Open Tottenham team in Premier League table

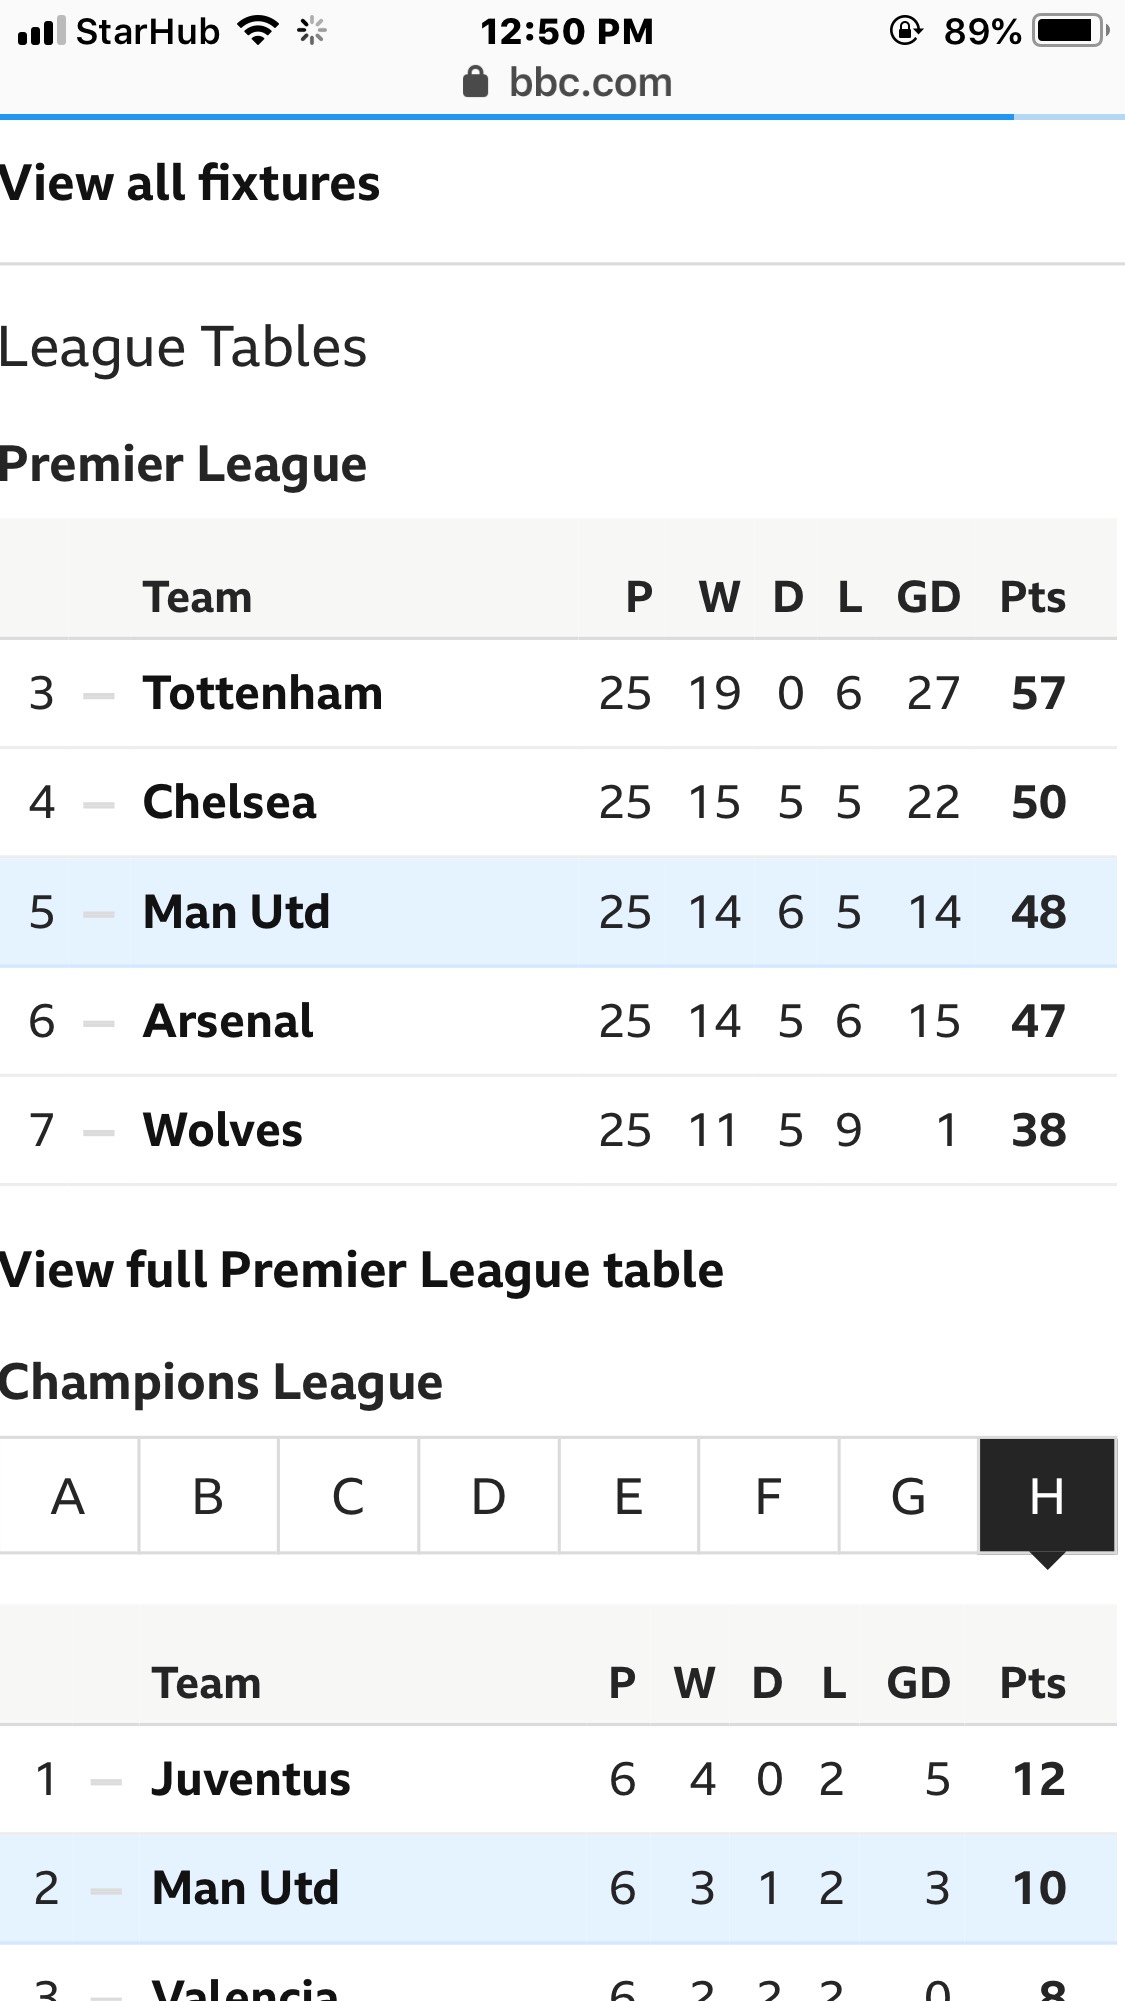263,693
